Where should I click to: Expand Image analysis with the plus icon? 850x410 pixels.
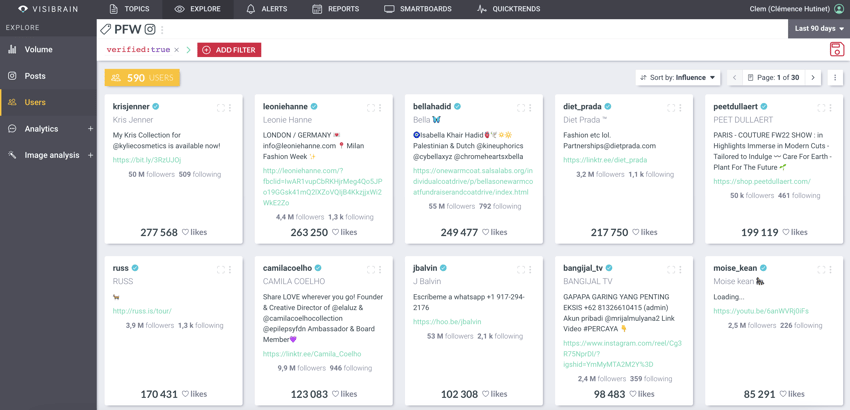pyautogui.click(x=90, y=155)
